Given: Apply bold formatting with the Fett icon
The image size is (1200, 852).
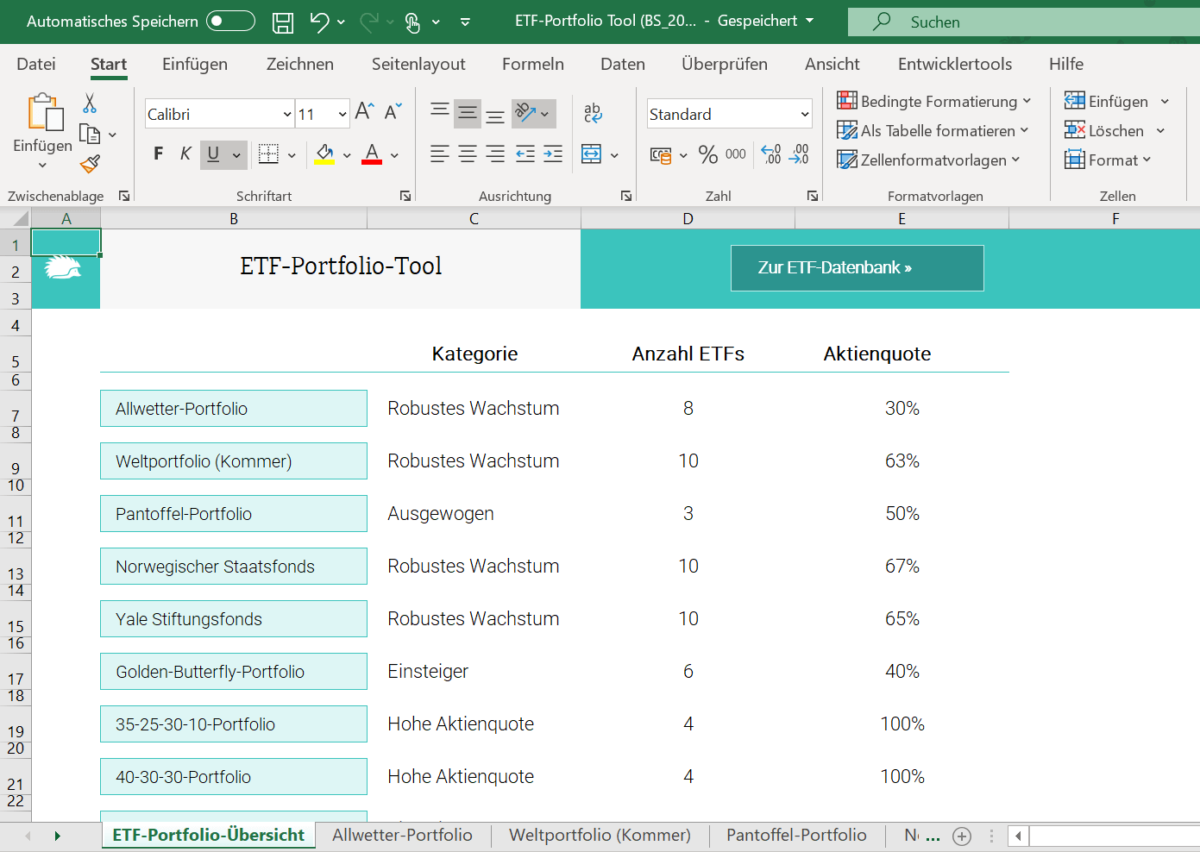Looking at the screenshot, I should [x=157, y=153].
